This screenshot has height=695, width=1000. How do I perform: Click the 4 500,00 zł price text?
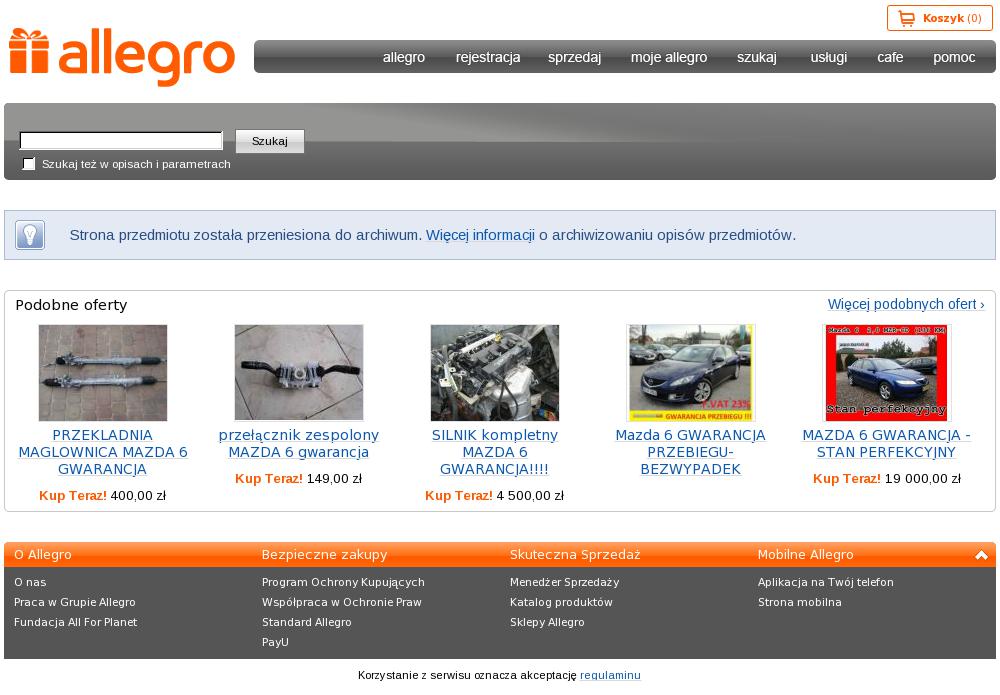point(530,495)
